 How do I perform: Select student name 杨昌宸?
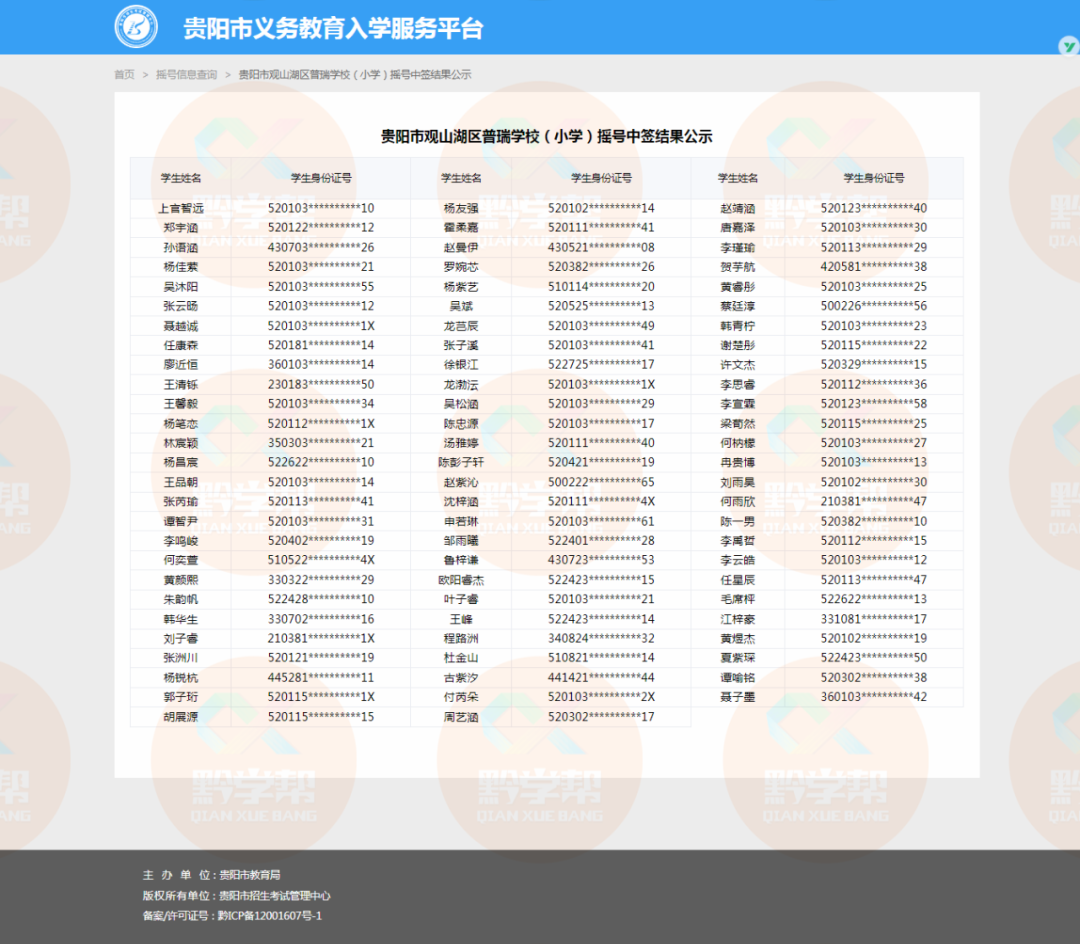click(x=181, y=462)
